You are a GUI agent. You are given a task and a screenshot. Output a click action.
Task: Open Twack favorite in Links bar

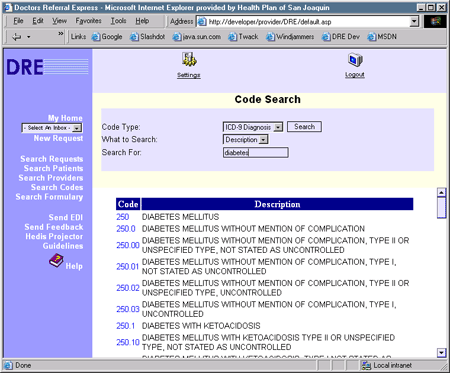point(243,37)
